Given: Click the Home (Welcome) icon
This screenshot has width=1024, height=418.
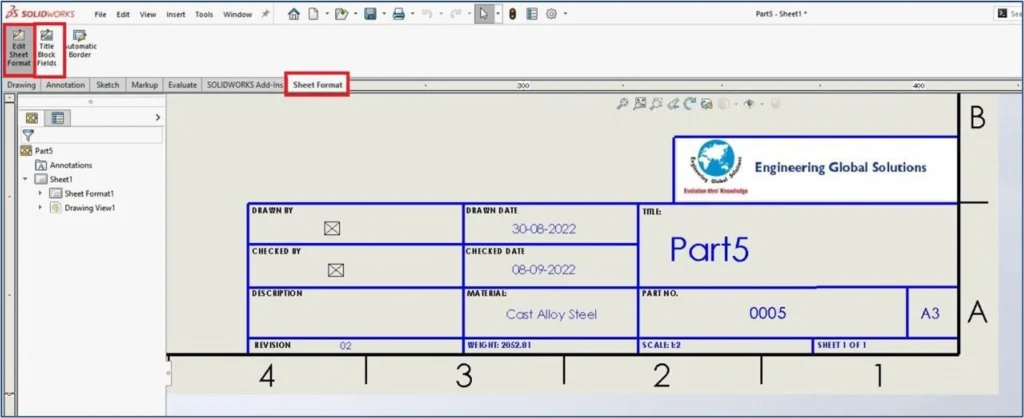Looking at the screenshot, I should [294, 14].
